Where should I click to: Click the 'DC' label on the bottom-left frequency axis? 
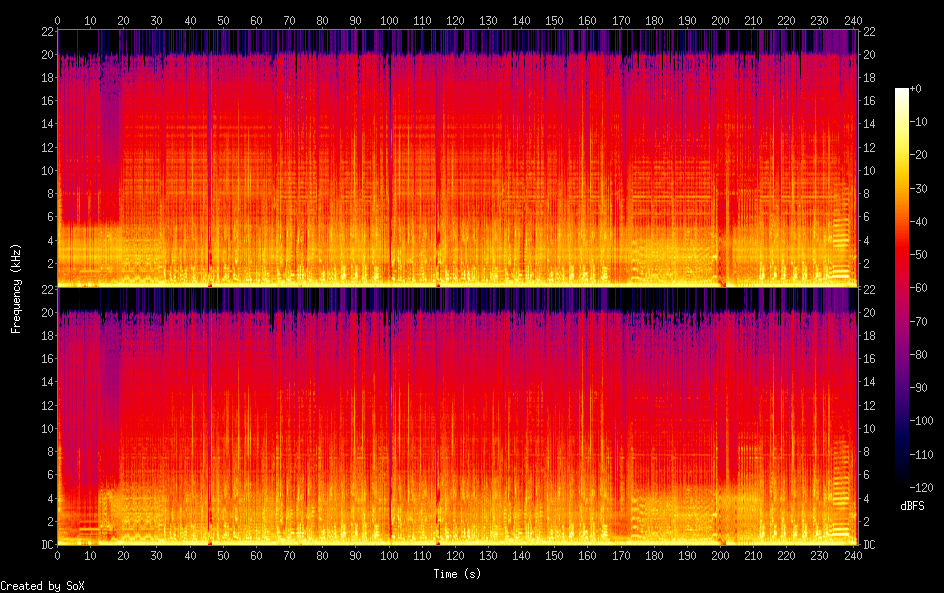[x=45, y=545]
